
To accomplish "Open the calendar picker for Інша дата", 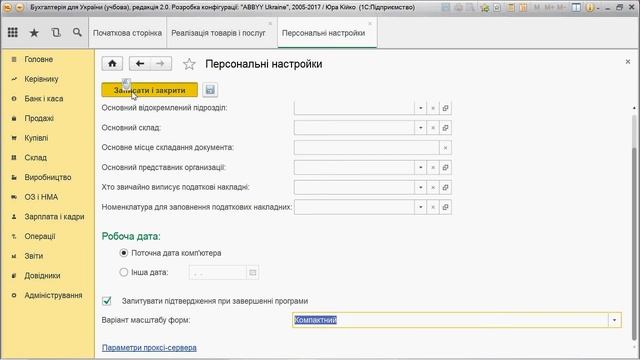I will 253,272.
